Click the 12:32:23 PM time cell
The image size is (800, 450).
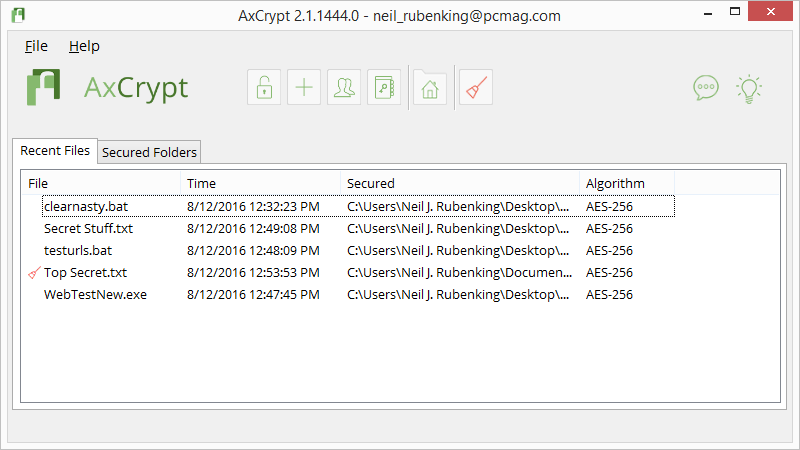click(x=253, y=207)
